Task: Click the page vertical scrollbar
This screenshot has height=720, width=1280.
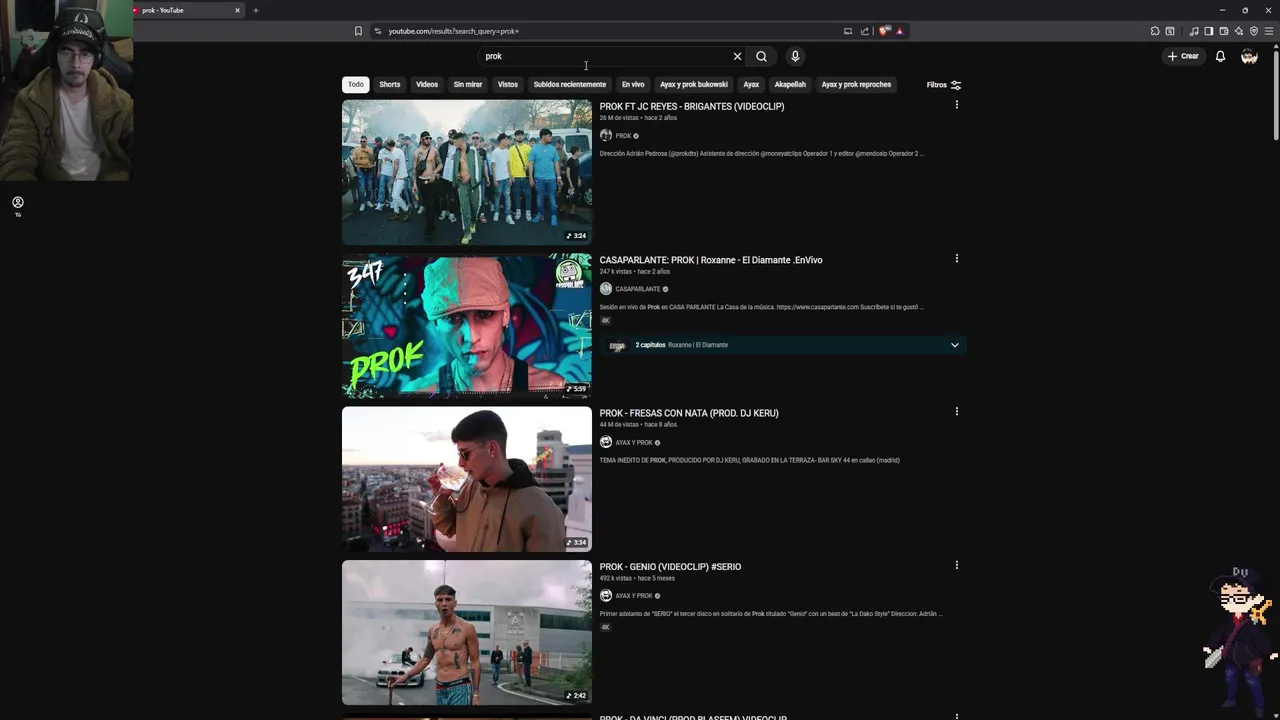Action: pos(1275,95)
